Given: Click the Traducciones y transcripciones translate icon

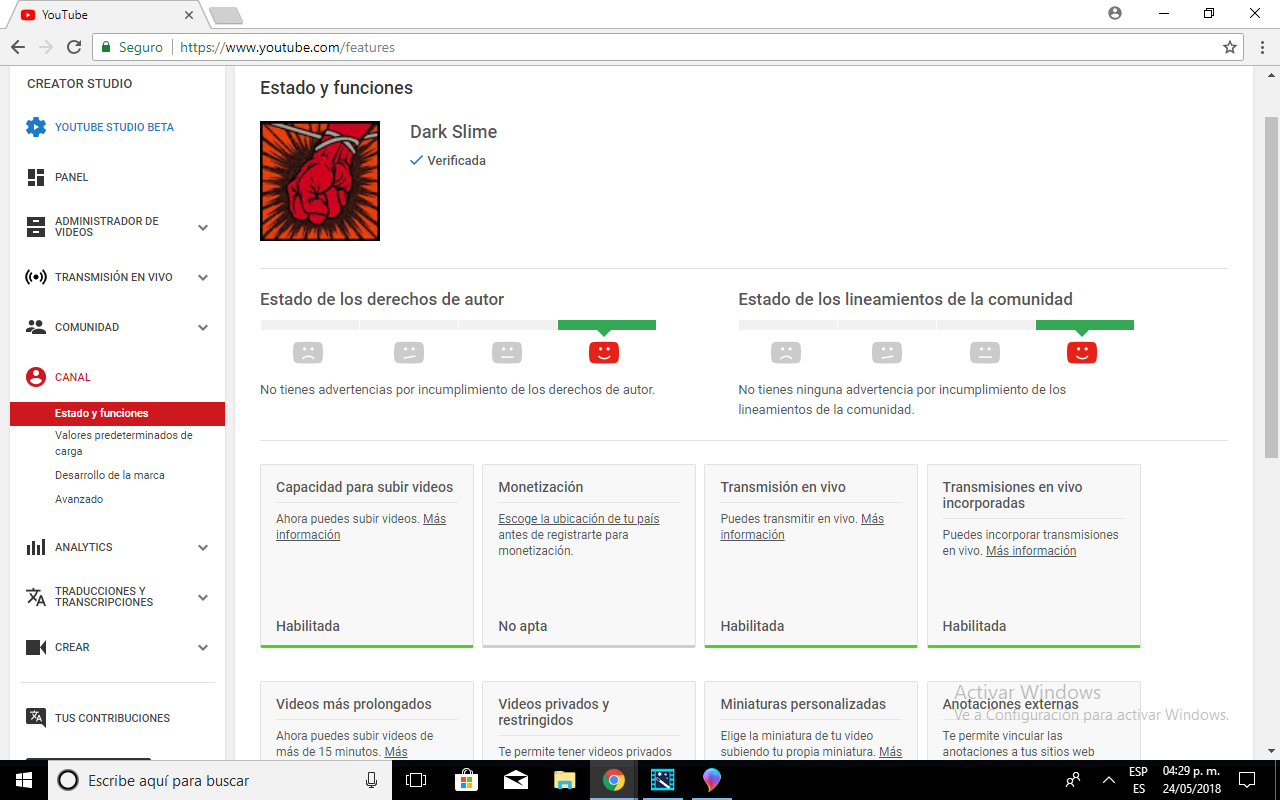Looking at the screenshot, I should tap(36, 597).
